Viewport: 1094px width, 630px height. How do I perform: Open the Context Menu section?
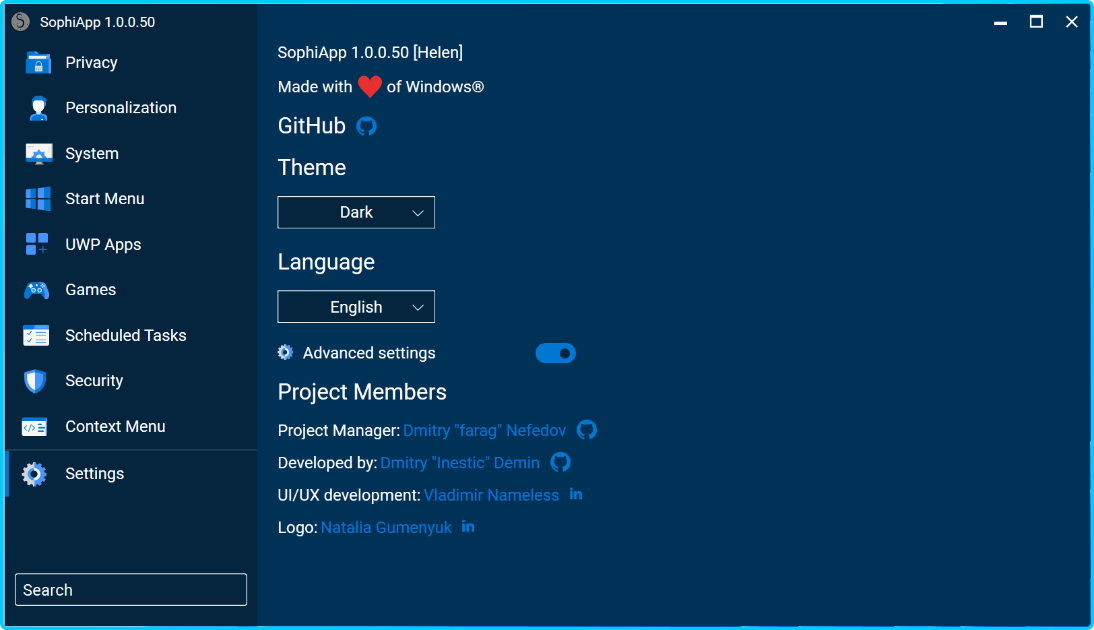coord(115,427)
